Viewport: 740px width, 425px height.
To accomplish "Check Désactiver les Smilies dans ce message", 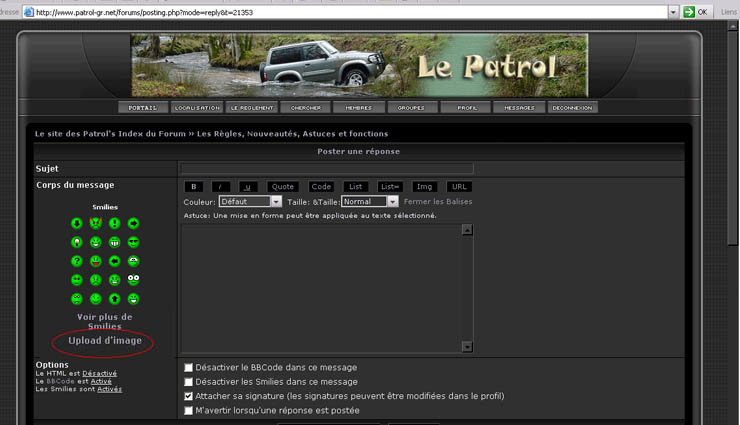I will (189, 382).
